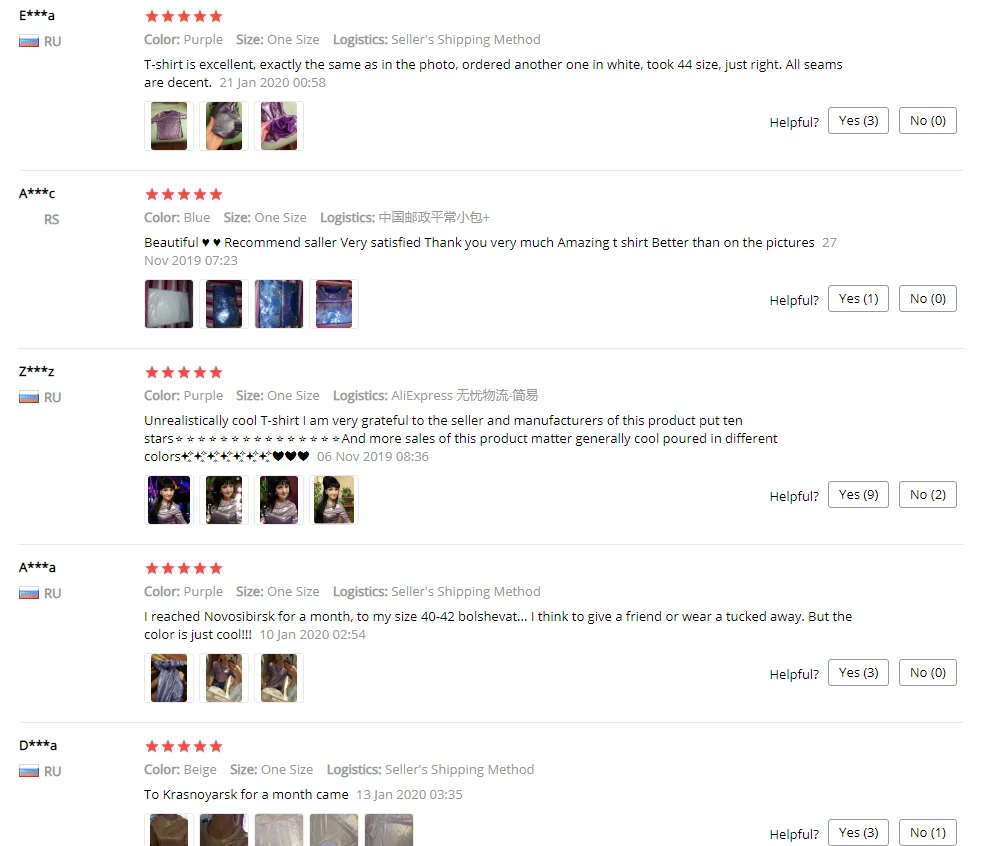The width and height of the screenshot is (982, 846).
Task: Click Yes (3) on E***a's review
Action: (x=858, y=121)
